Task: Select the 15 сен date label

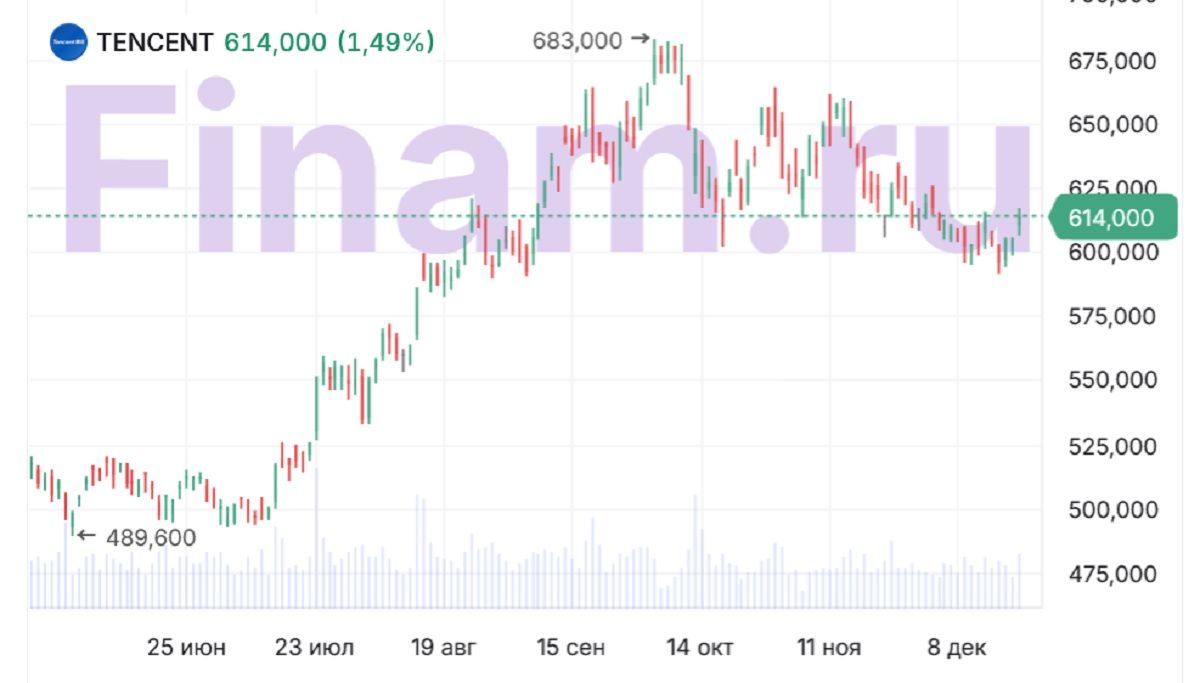Action: tap(571, 648)
